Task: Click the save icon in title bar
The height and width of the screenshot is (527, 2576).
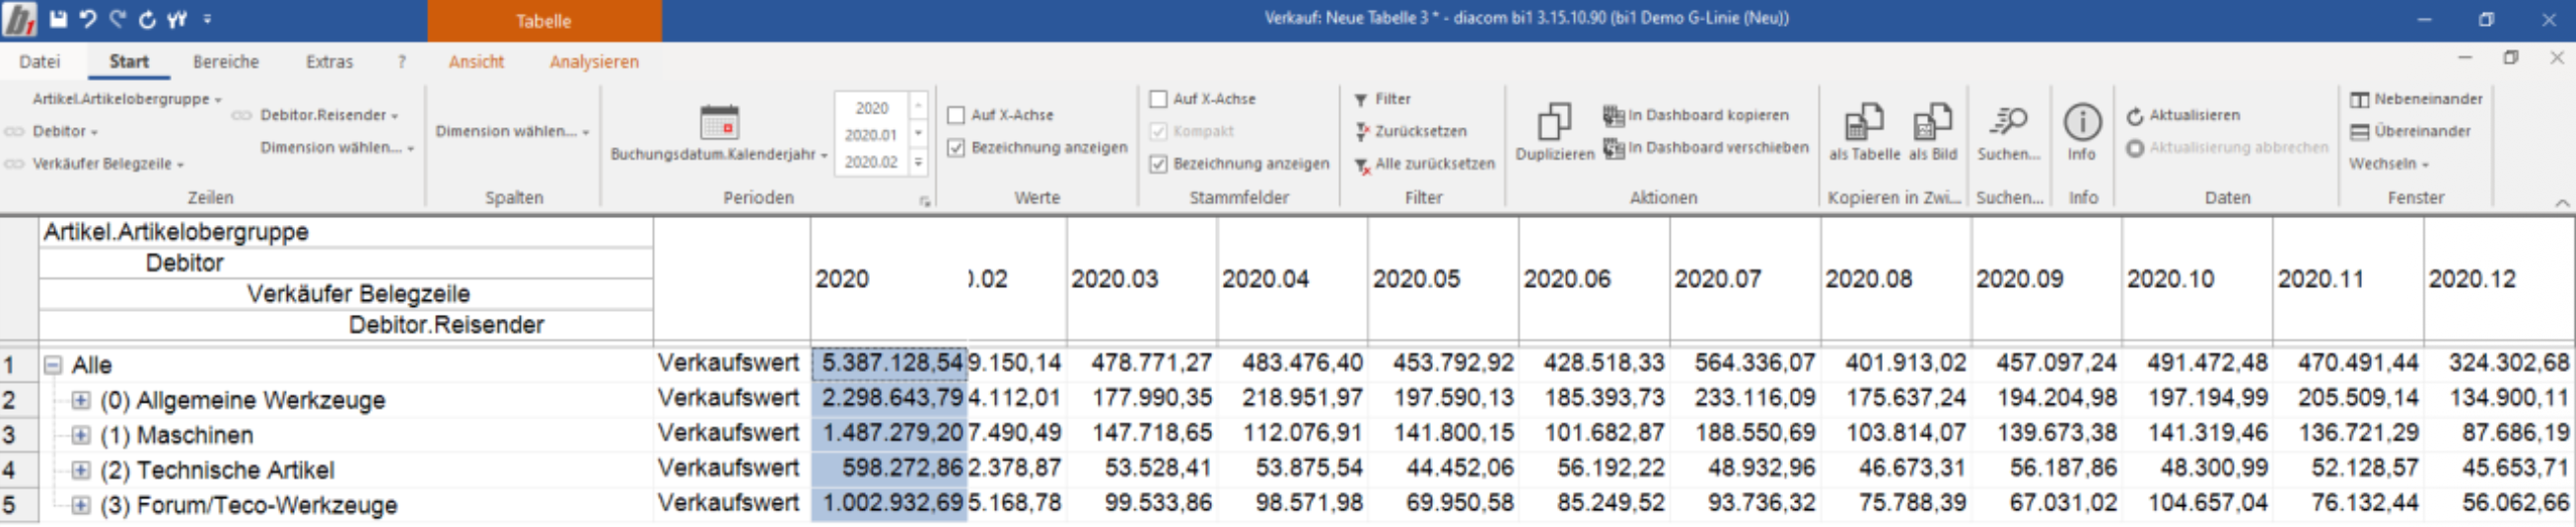Action: point(58,19)
